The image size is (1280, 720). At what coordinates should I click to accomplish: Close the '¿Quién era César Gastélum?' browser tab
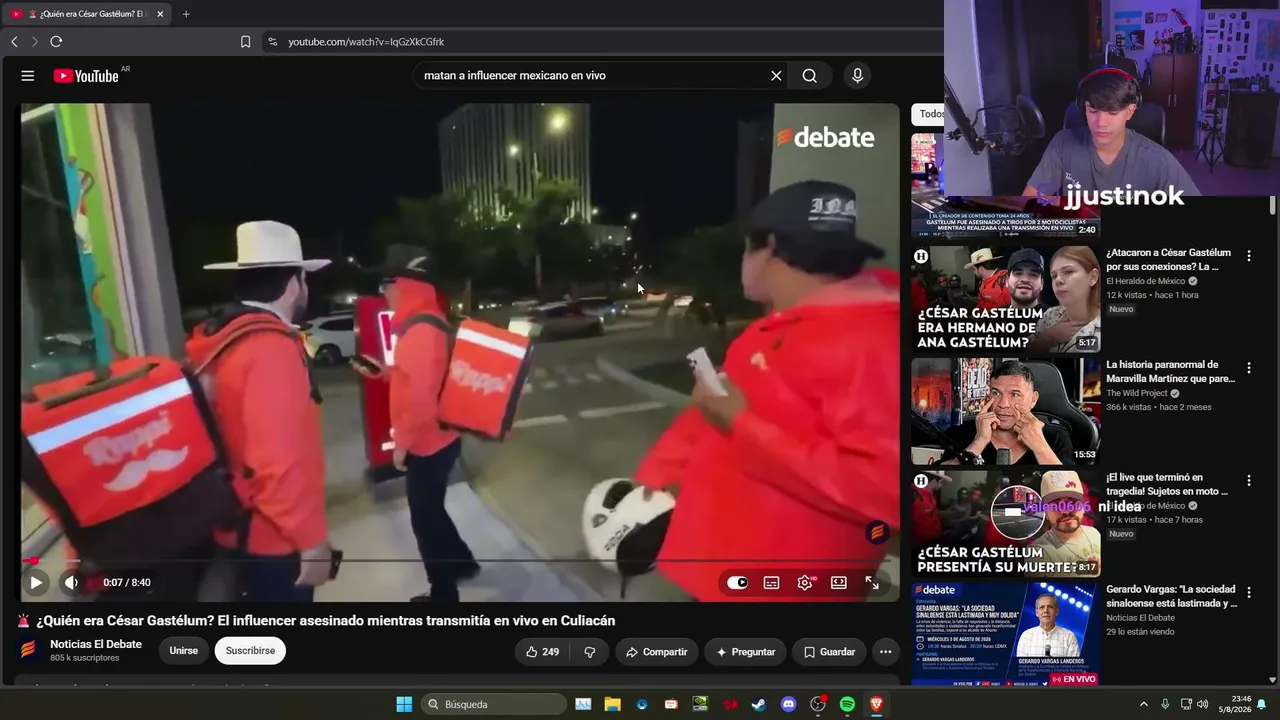click(x=160, y=14)
